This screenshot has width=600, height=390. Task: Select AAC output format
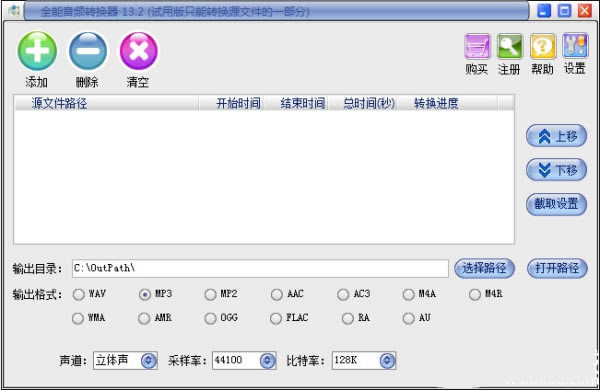(277, 294)
